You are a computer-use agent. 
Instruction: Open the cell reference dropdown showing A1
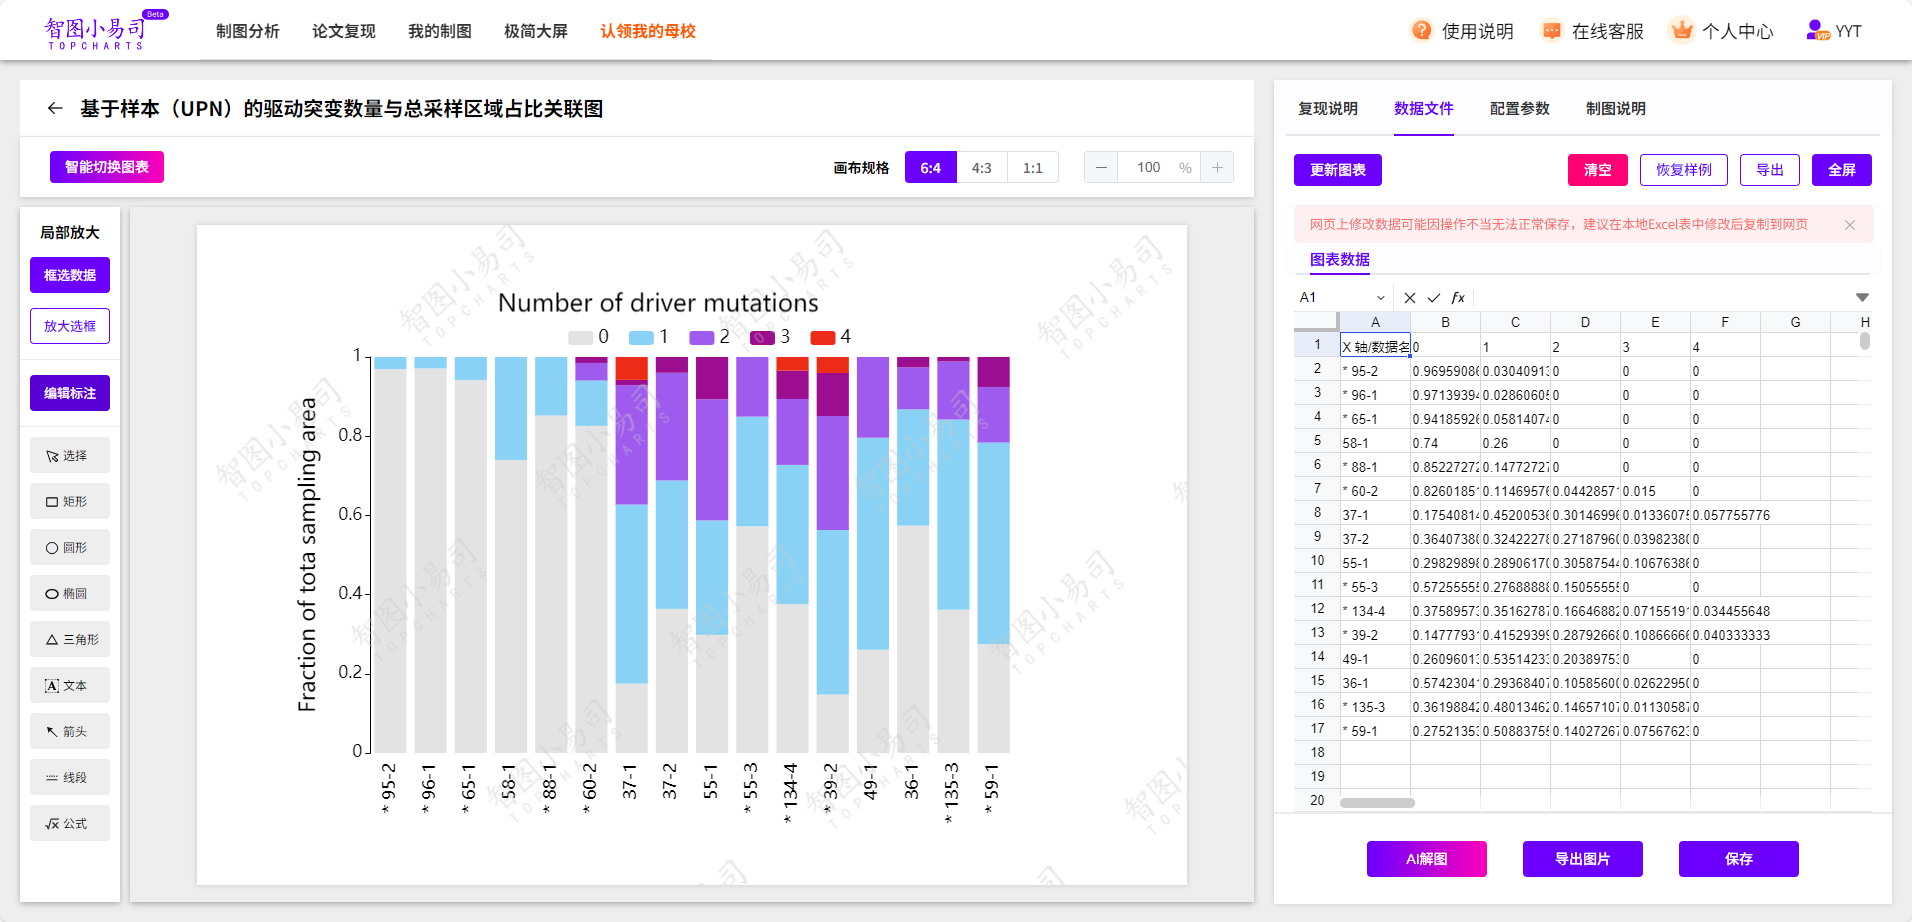(1381, 297)
